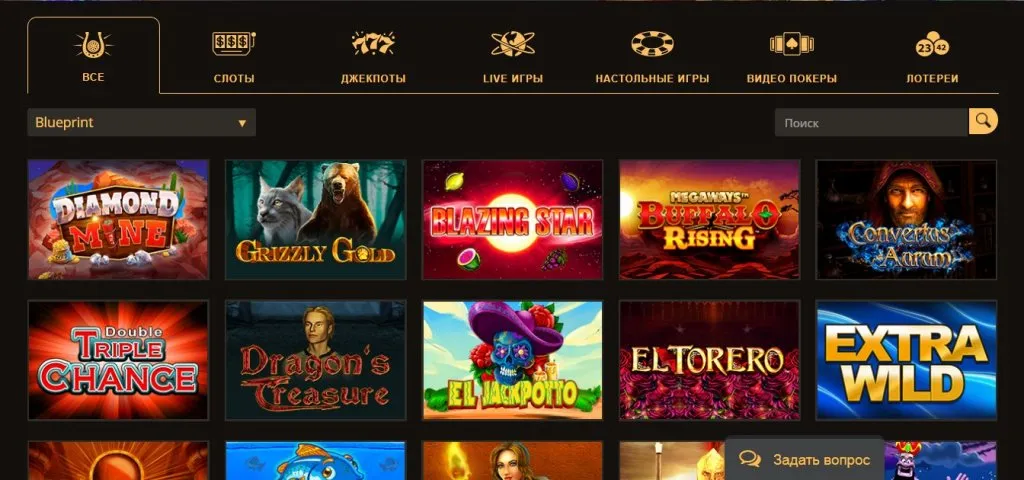Open the Grizzly Gold game
Viewport: 1024px width, 480px height.
click(x=315, y=219)
